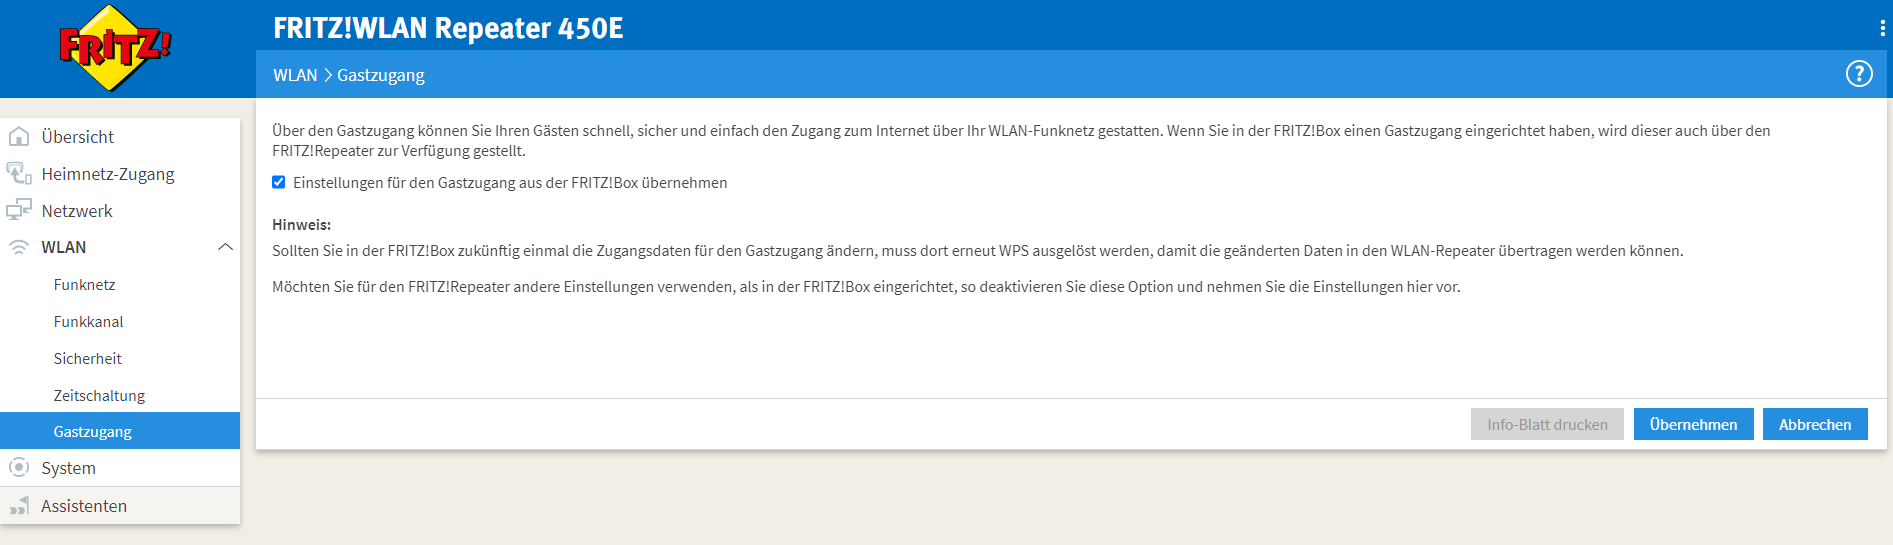Viewport: 1893px width, 545px height.
Task: Open the three-dot options menu
Action: (1882, 28)
